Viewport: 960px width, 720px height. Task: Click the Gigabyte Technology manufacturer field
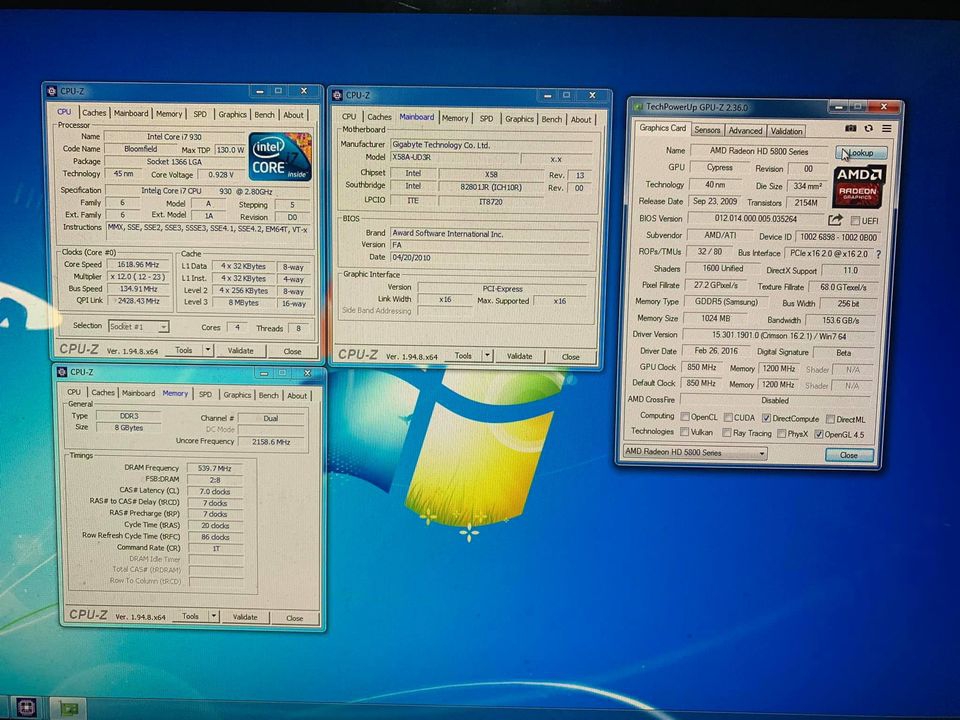point(491,145)
